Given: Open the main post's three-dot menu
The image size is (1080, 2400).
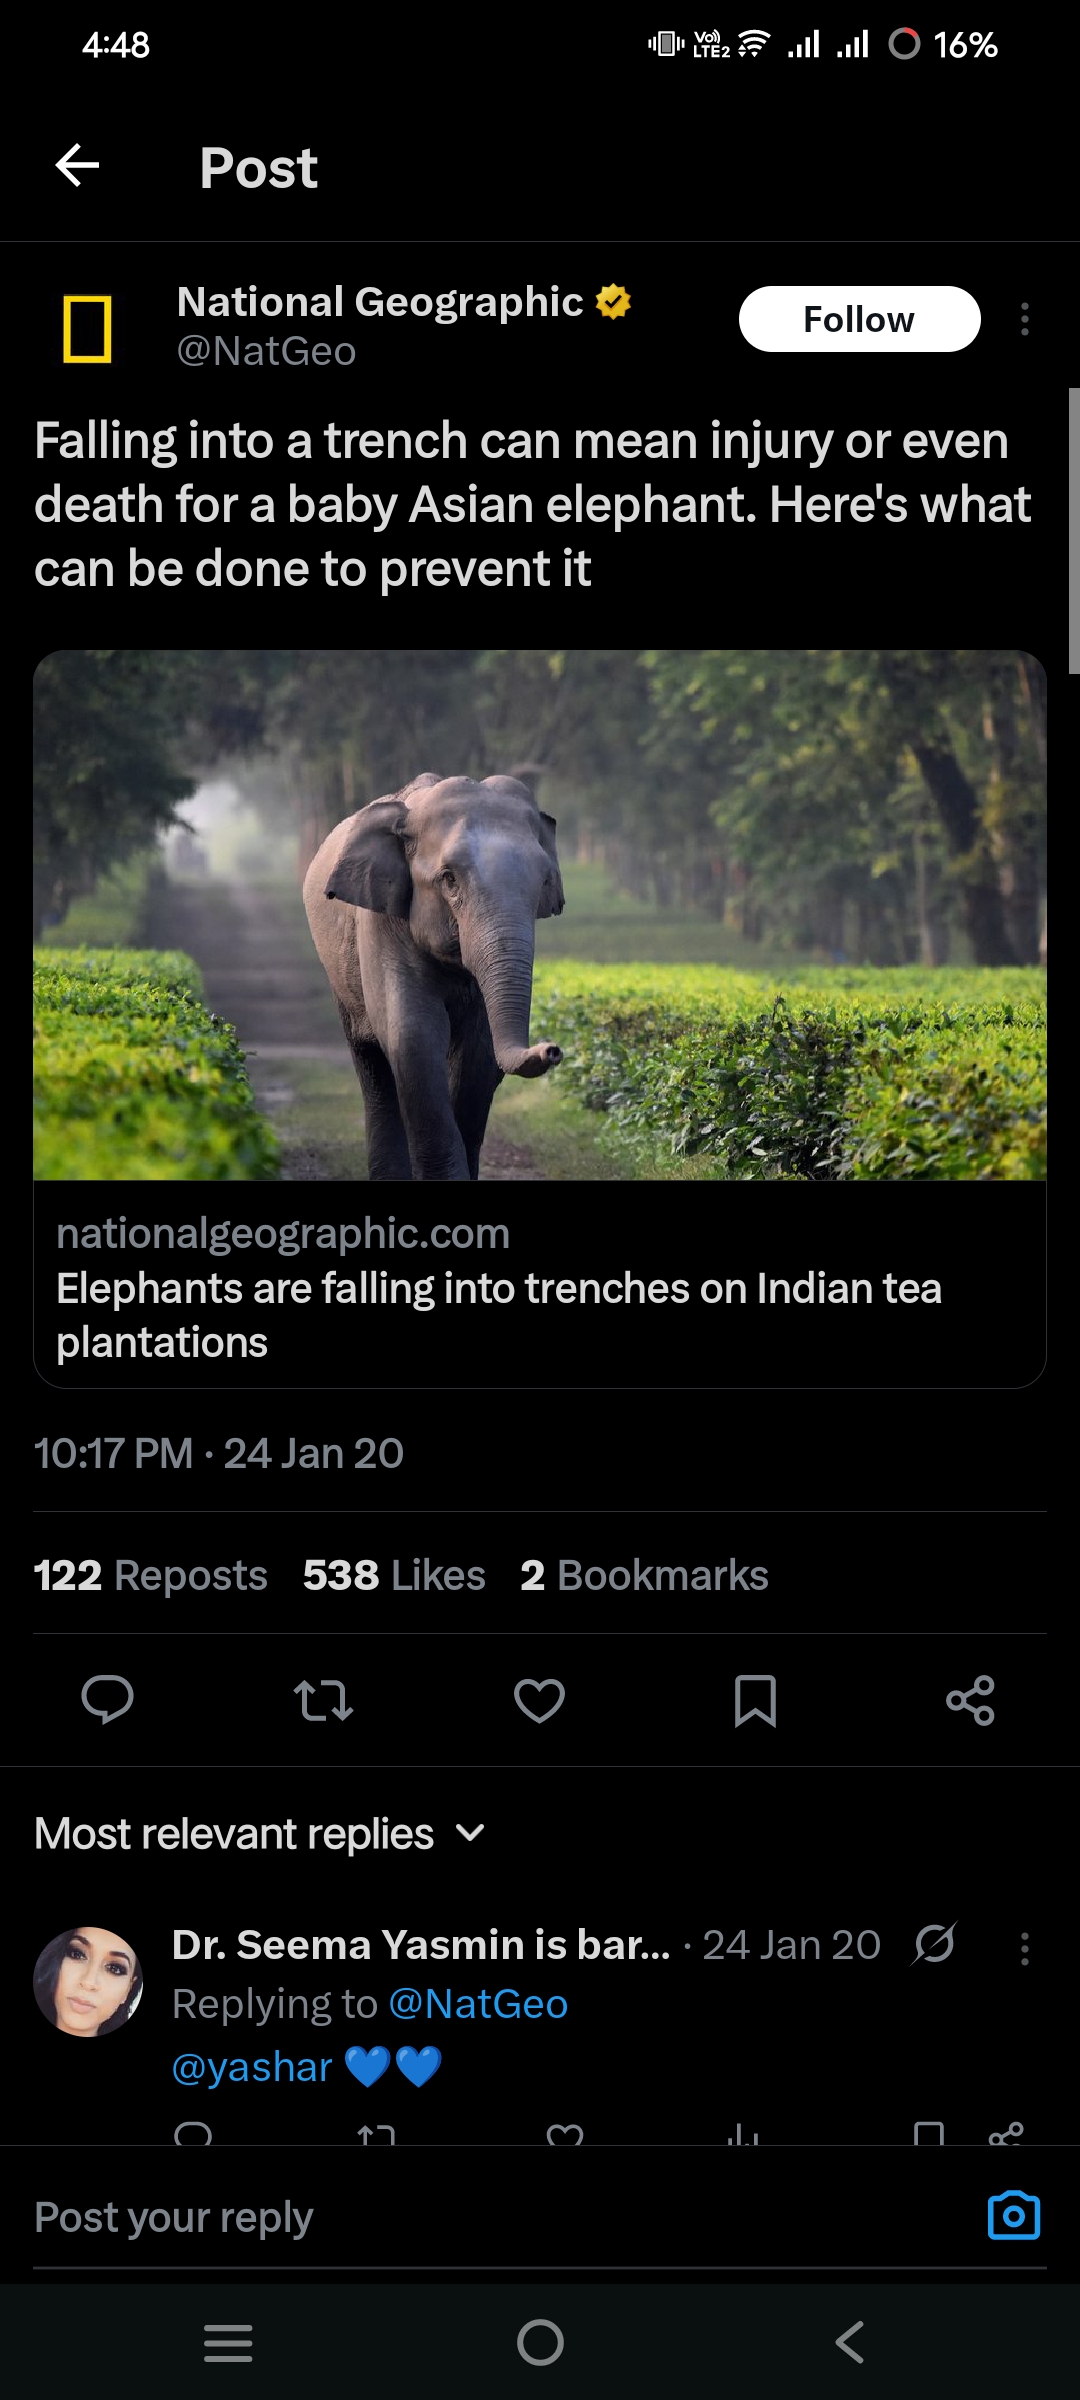Looking at the screenshot, I should [x=1024, y=320].
